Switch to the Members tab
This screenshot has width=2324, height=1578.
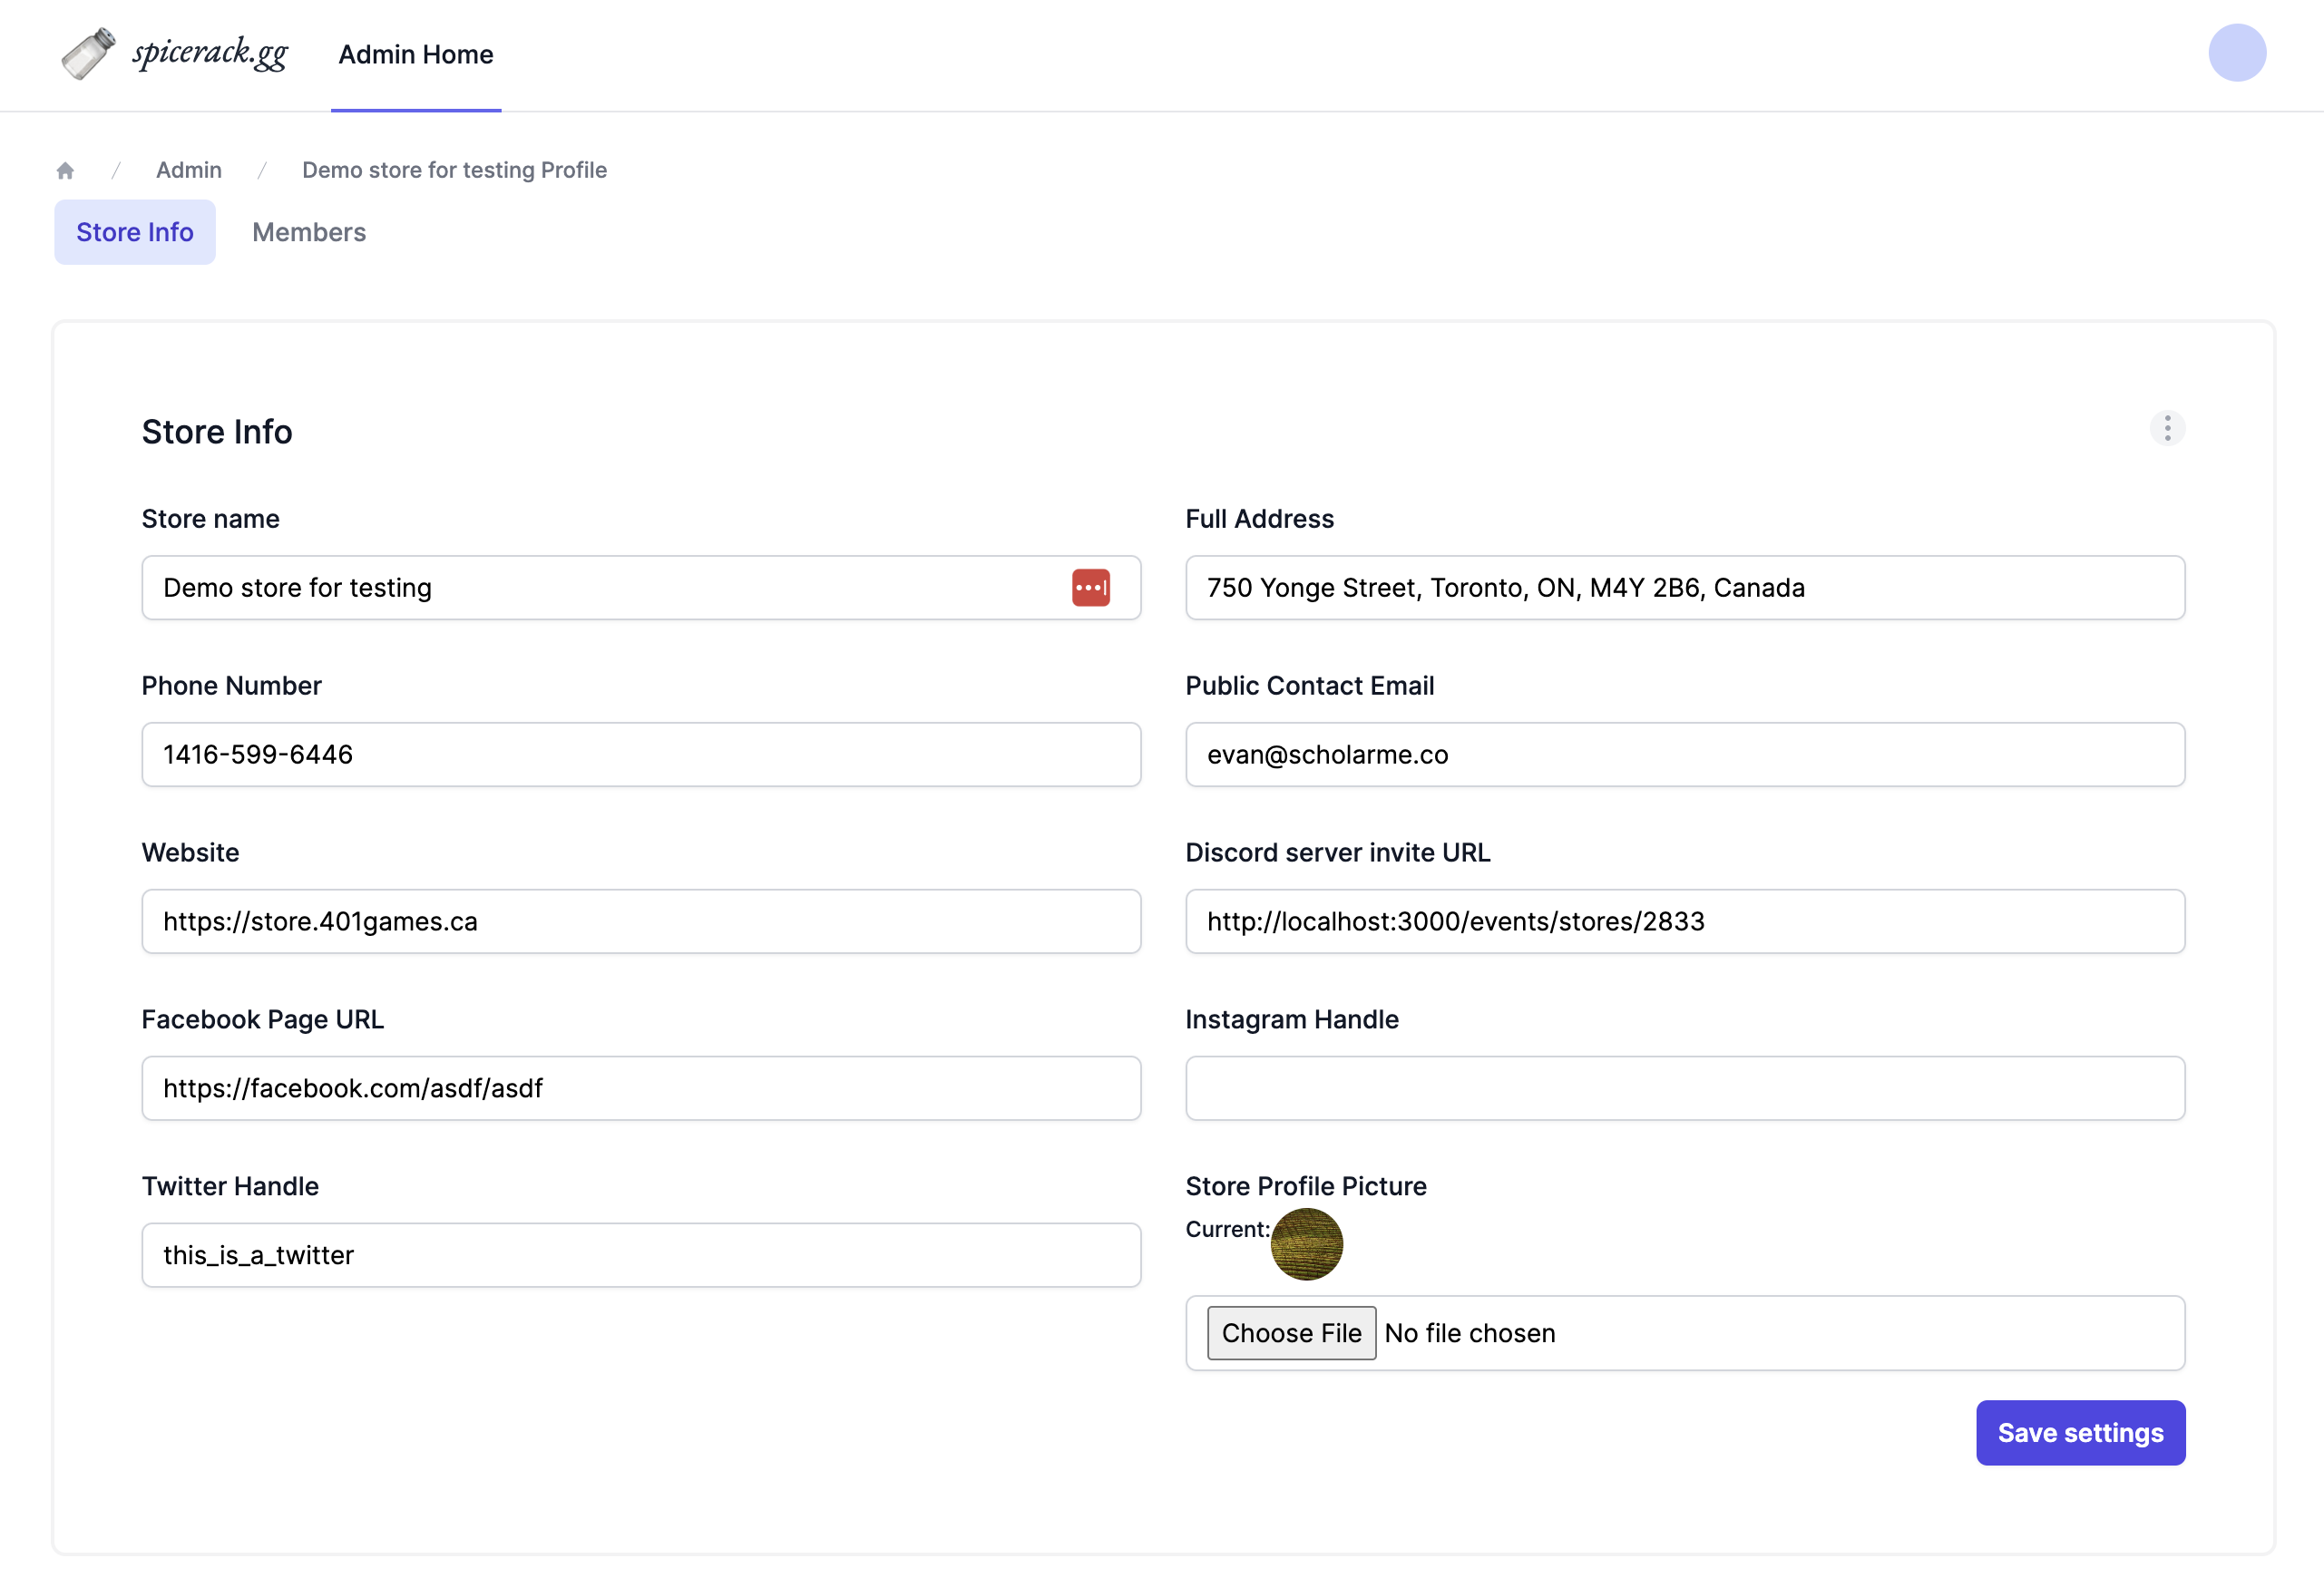point(309,232)
